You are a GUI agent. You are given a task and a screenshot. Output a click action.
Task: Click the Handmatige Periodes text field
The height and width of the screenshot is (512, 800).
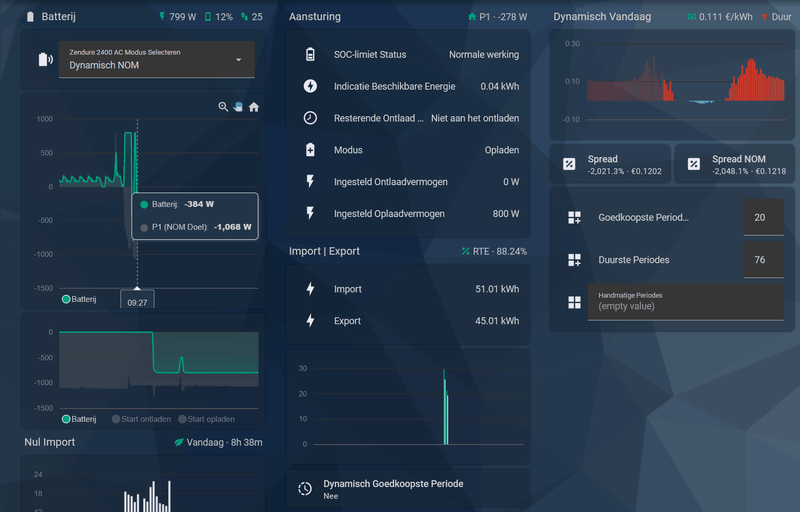tap(686, 302)
